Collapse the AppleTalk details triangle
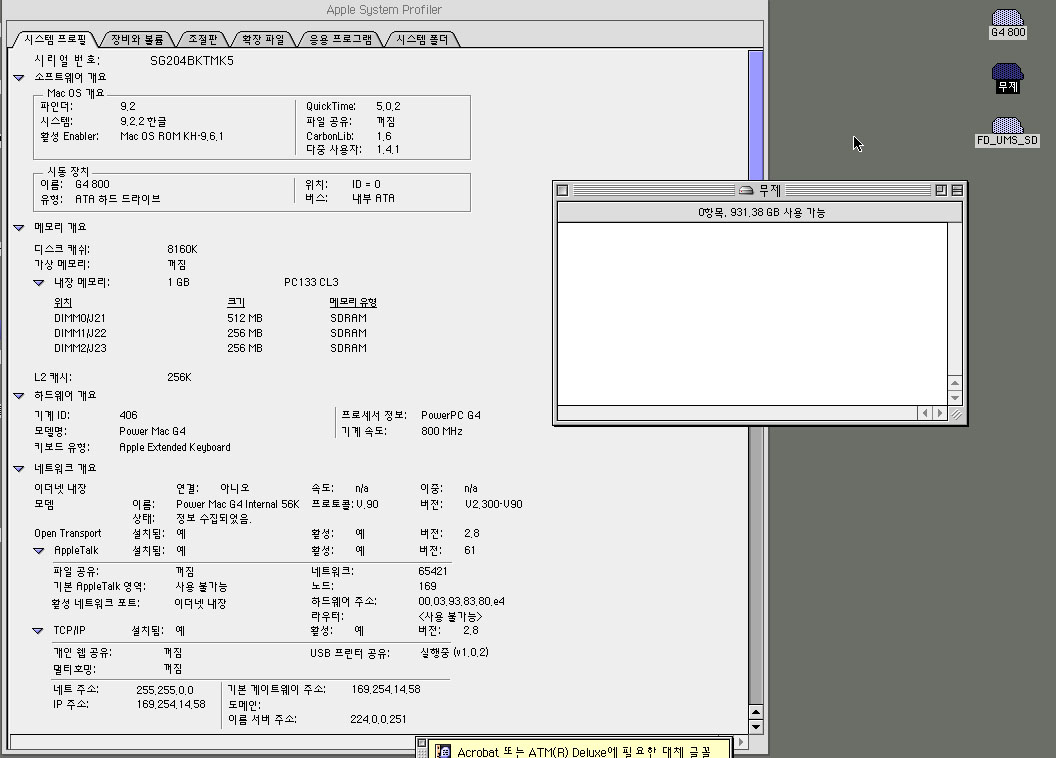The width and height of the screenshot is (1056, 758). coord(39,551)
